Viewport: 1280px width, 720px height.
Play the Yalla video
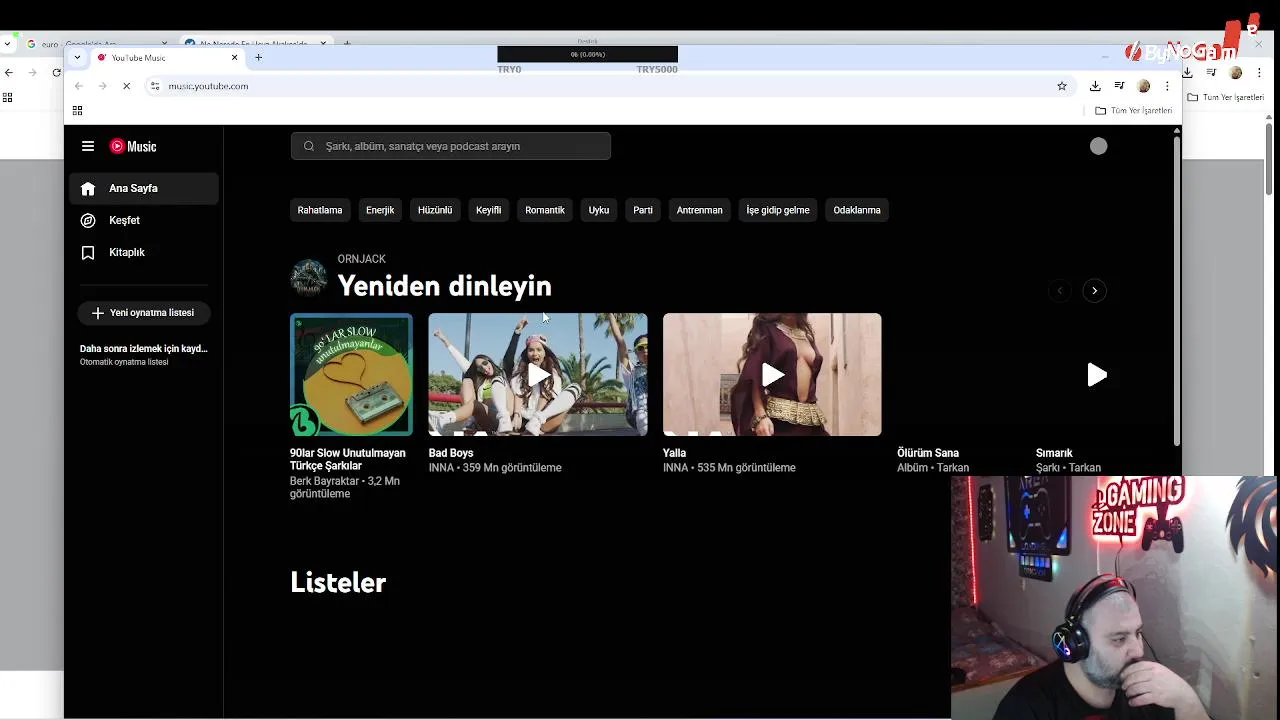pos(772,375)
